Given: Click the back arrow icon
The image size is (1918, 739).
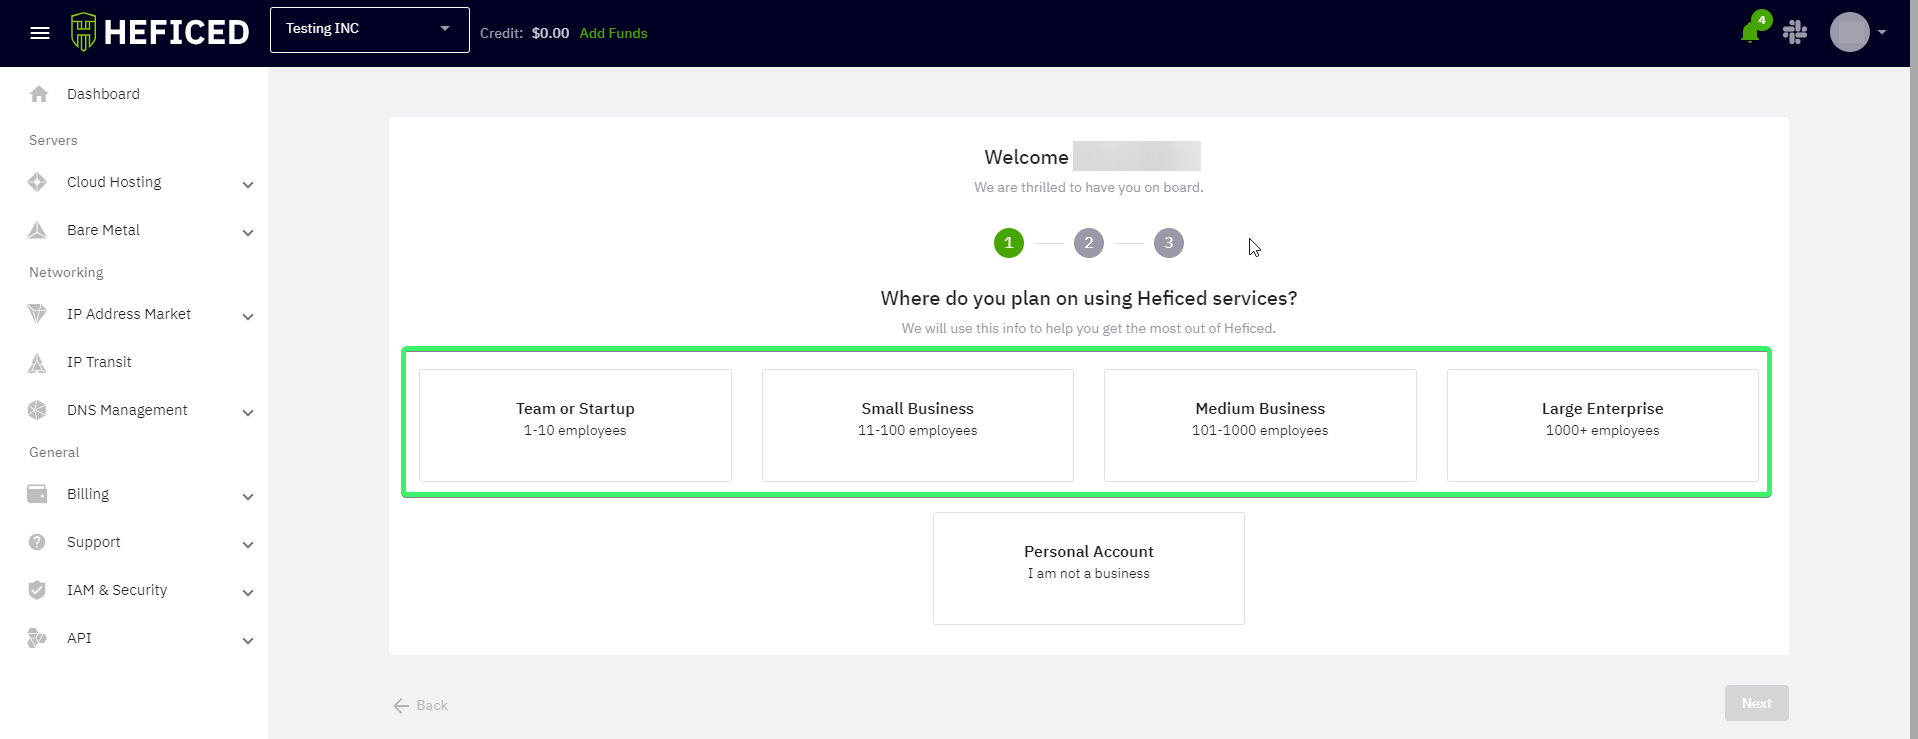Looking at the screenshot, I should click(401, 706).
